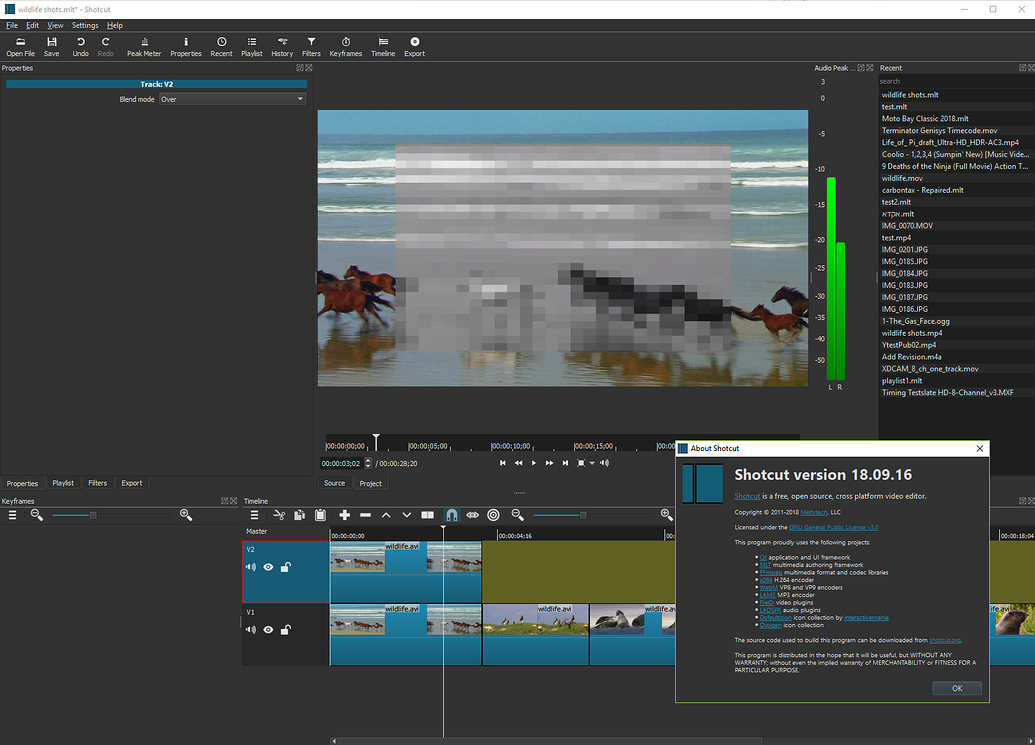This screenshot has height=745, width=1035.
Task: Lock the V1 track with the padlock icon
Action: pos(285,630)
